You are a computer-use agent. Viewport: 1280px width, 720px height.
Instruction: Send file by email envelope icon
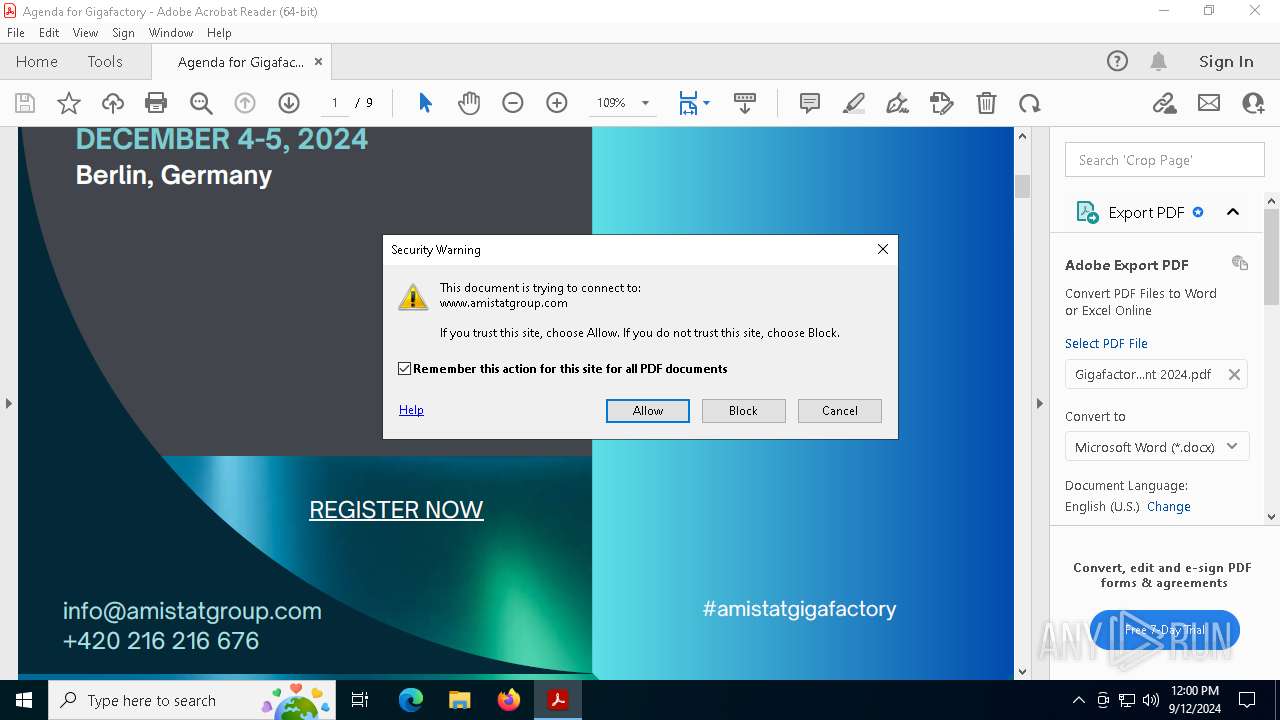[x=1209, y=103]
